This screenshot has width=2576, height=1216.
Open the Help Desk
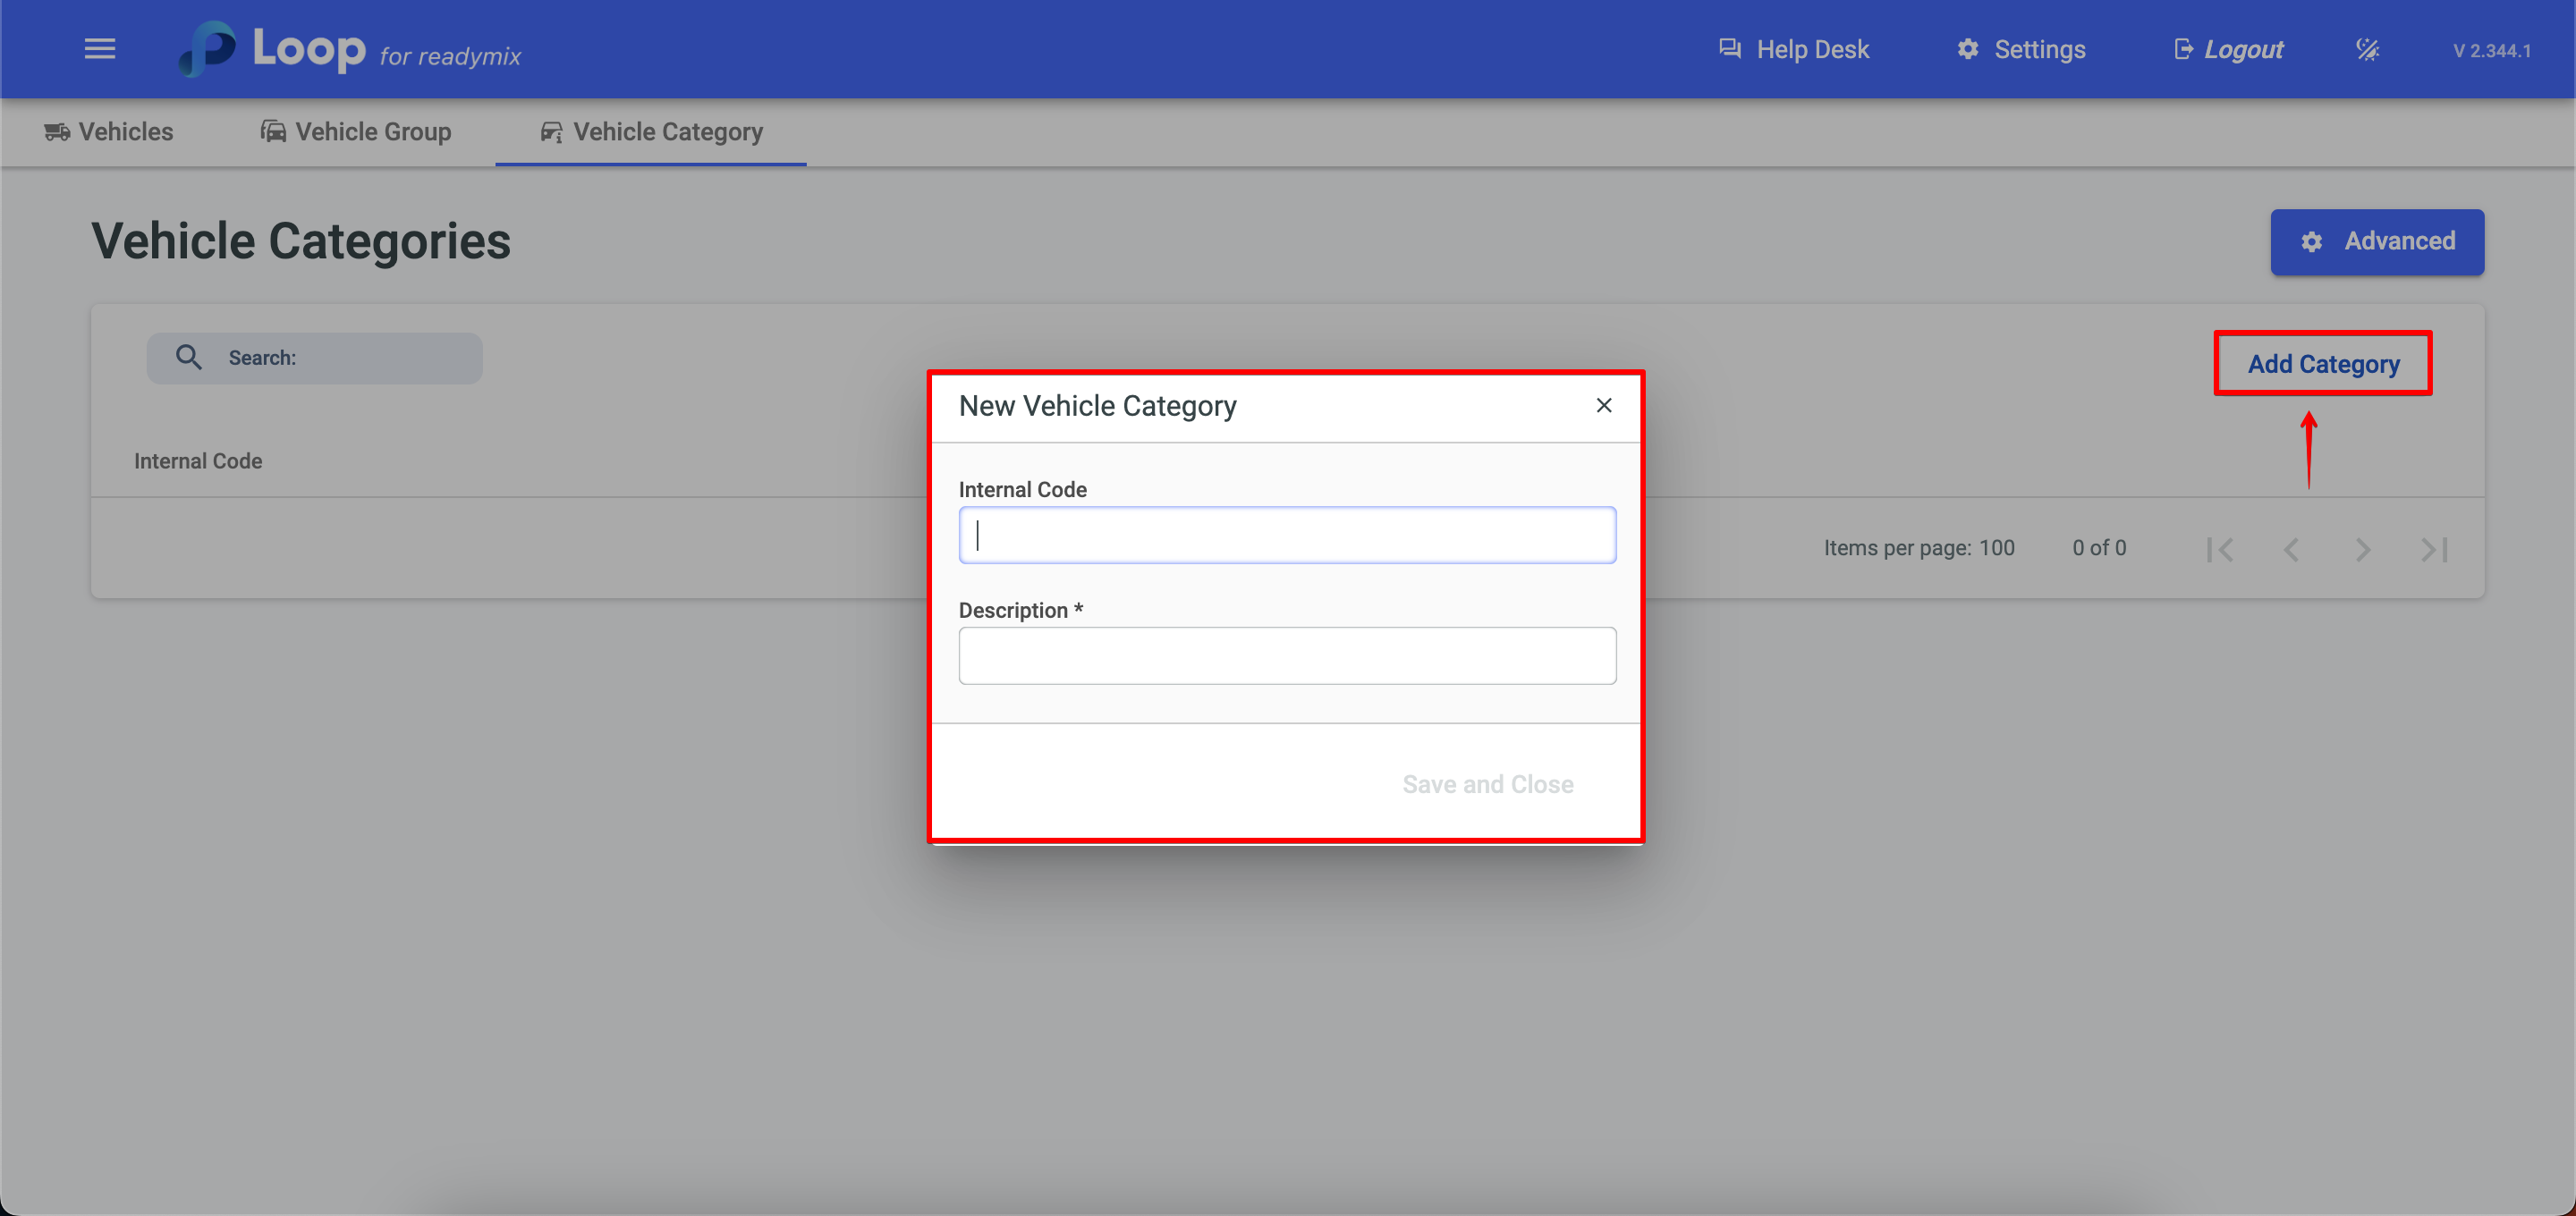1793,49
